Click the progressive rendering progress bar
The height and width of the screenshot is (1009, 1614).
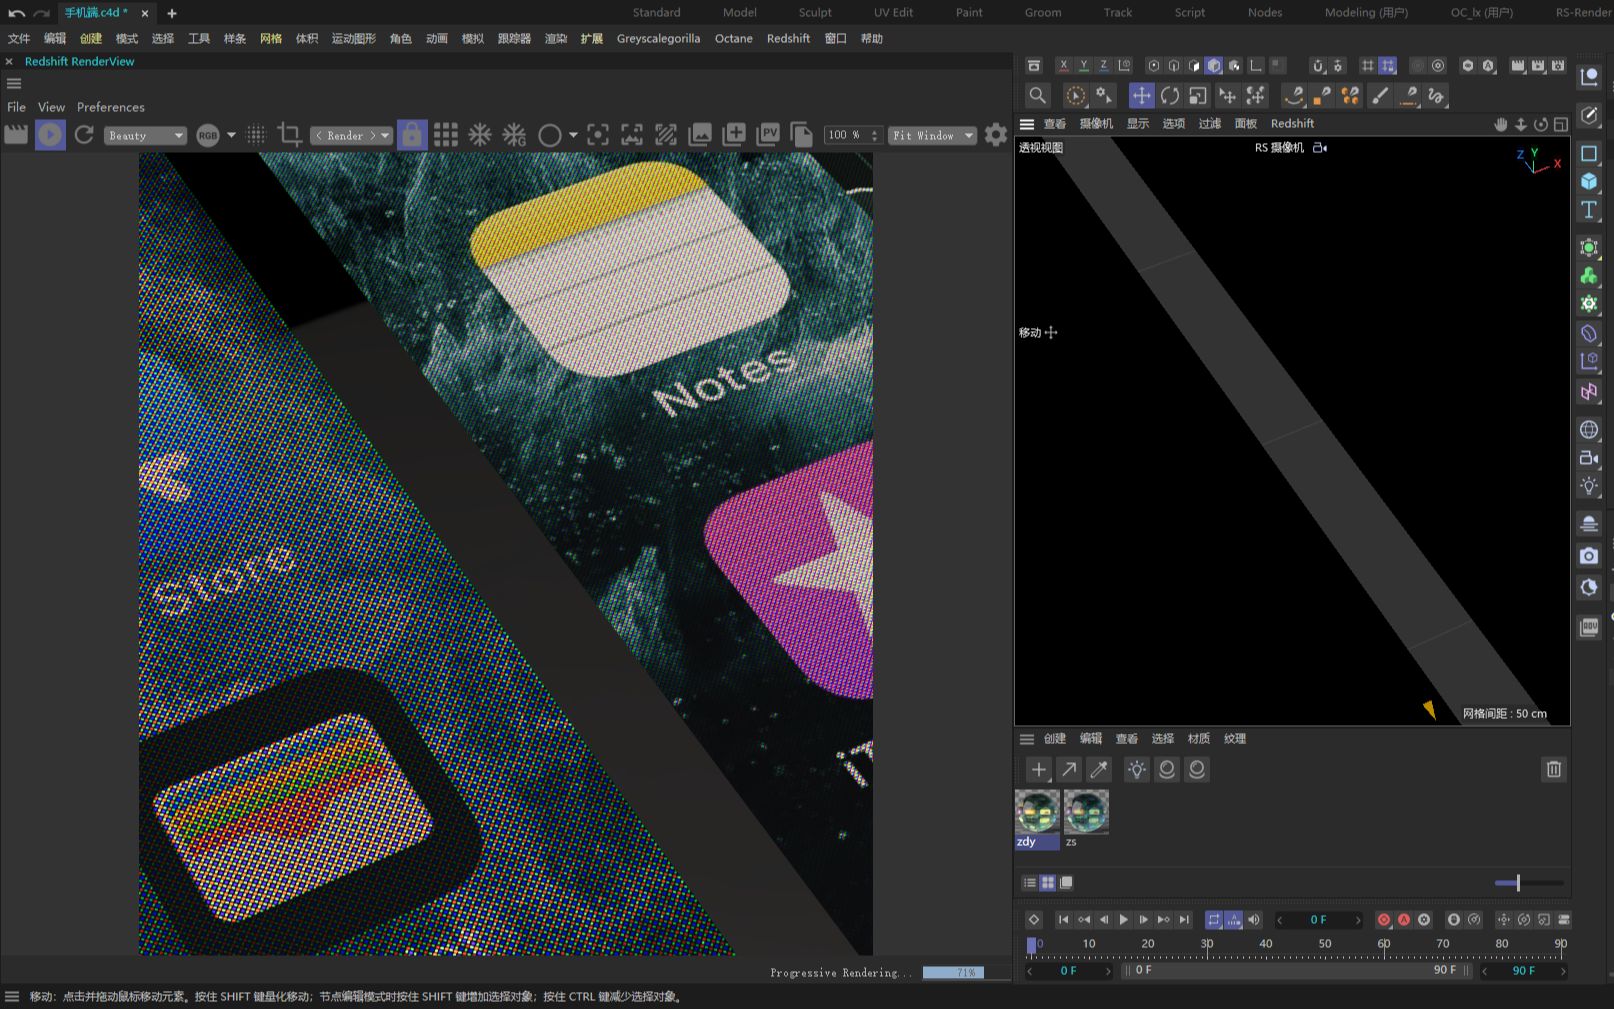tap(953, 972)
